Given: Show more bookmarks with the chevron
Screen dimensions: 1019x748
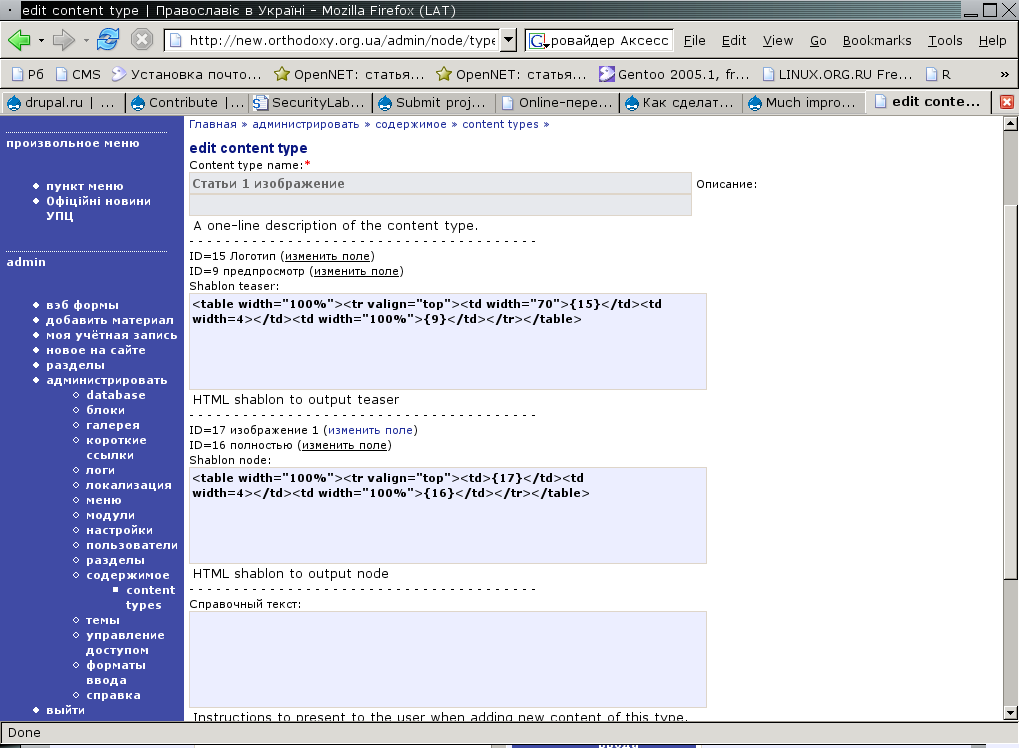Looking at the screenshot, I should 1004,75.
